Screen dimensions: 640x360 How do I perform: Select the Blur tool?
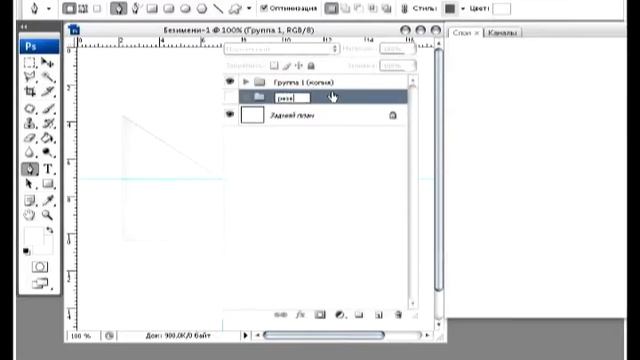click(29, 153)
